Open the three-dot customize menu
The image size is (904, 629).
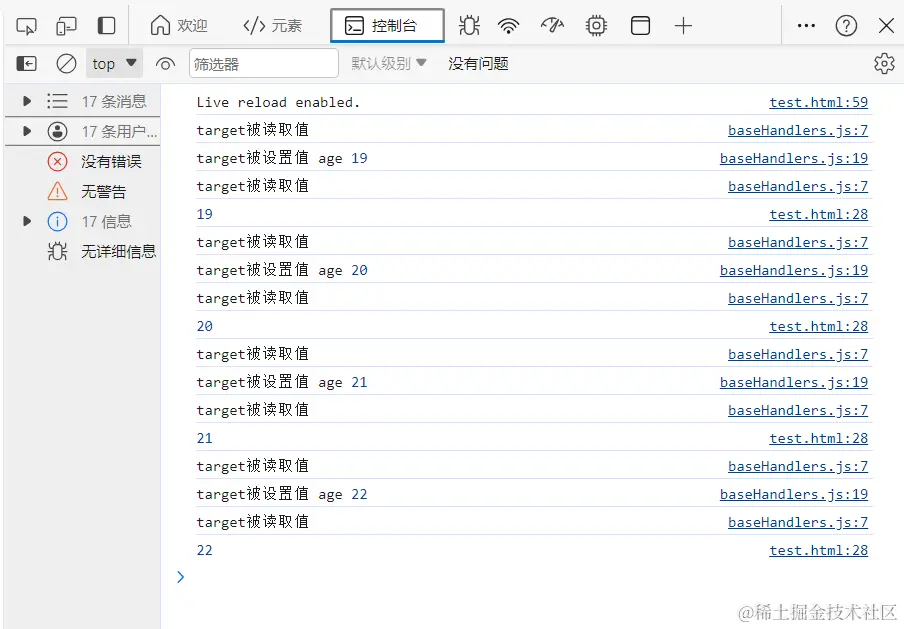pyautogui.click(x=806, y=26)
